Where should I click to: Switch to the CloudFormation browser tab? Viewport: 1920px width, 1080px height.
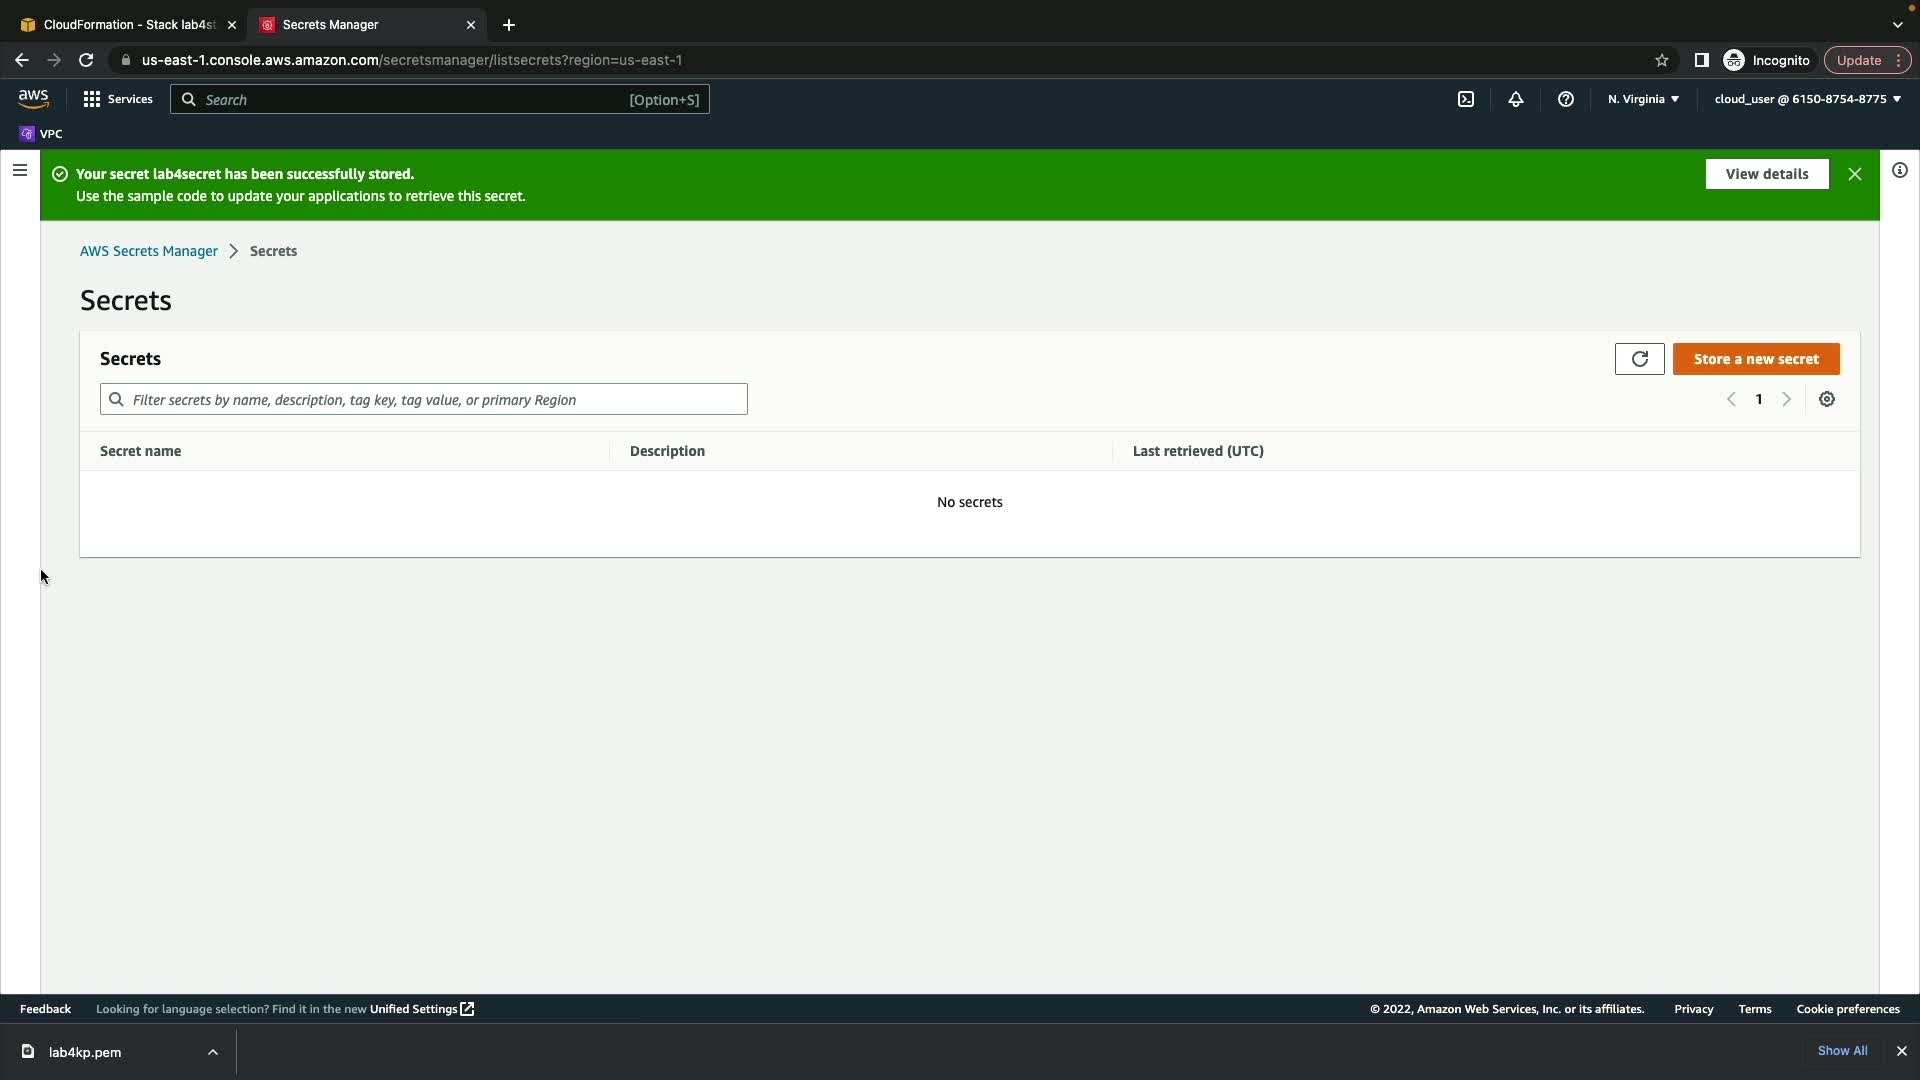point(125,24)
